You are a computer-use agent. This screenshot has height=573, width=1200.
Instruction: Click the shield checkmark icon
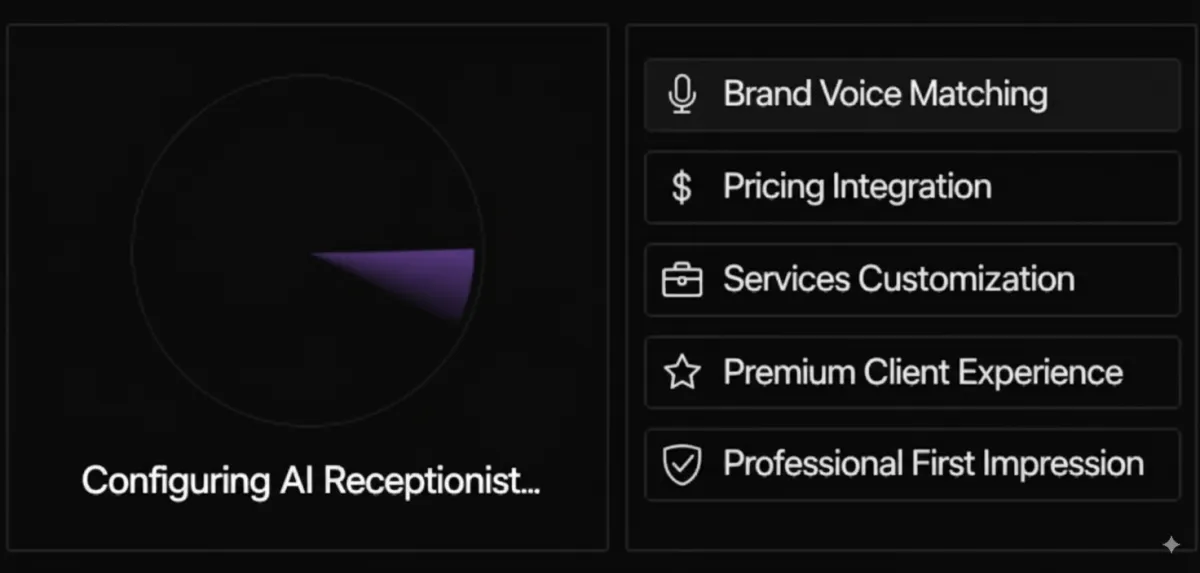(682, 465)
